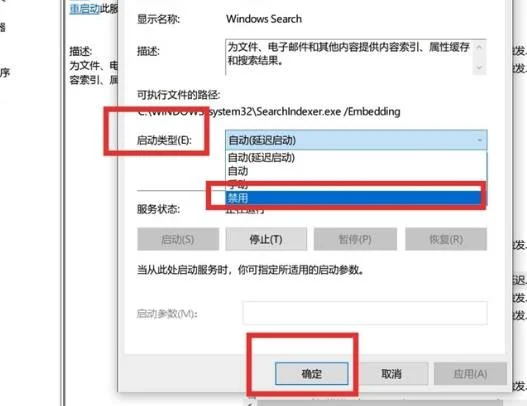Click the Windows Search display name

[x=264, y=19]
